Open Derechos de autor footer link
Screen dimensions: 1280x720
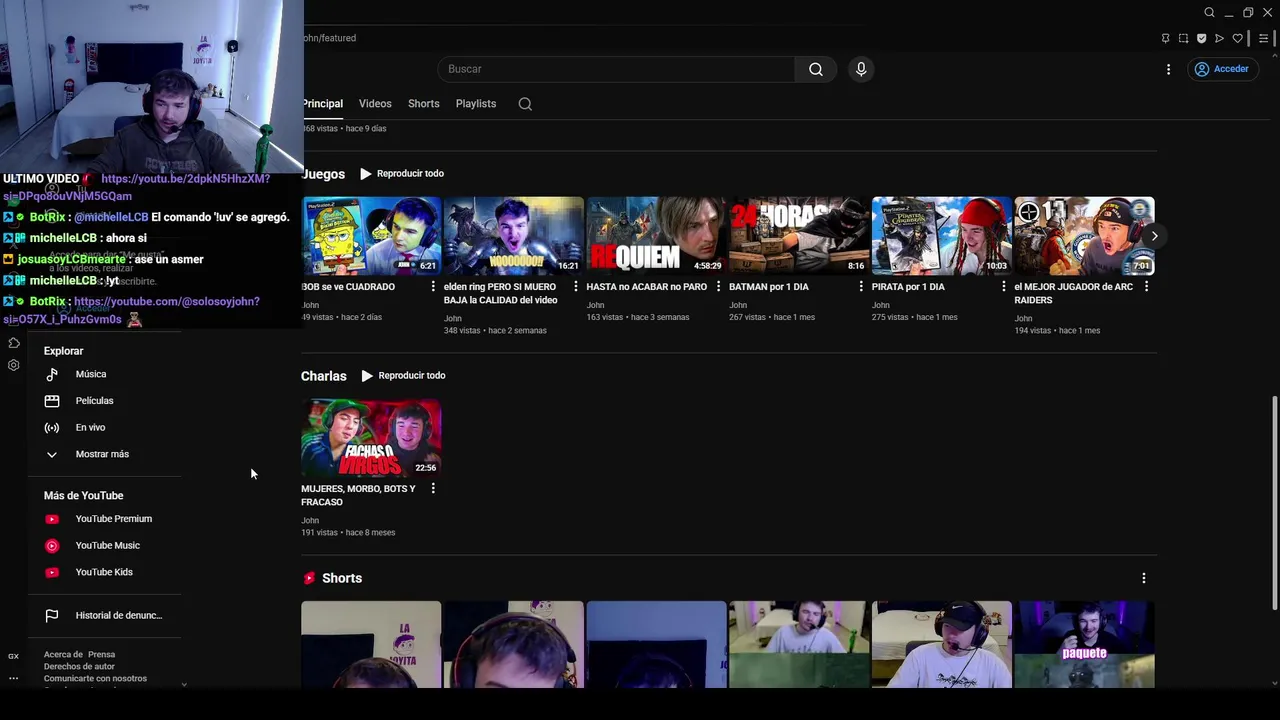79,667
